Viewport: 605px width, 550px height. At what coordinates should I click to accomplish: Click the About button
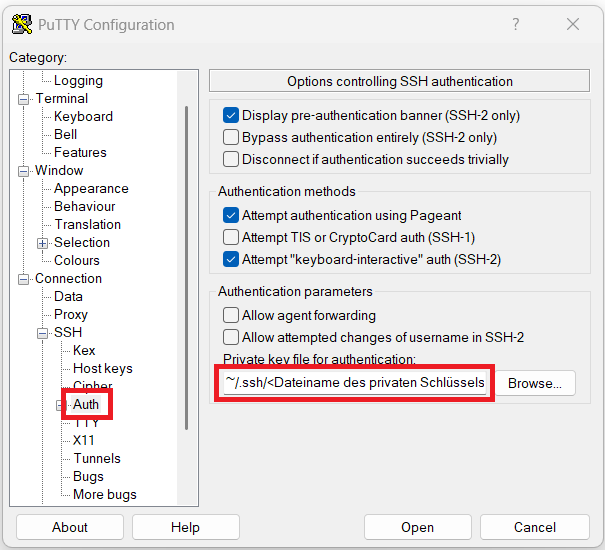coord(70,527)
